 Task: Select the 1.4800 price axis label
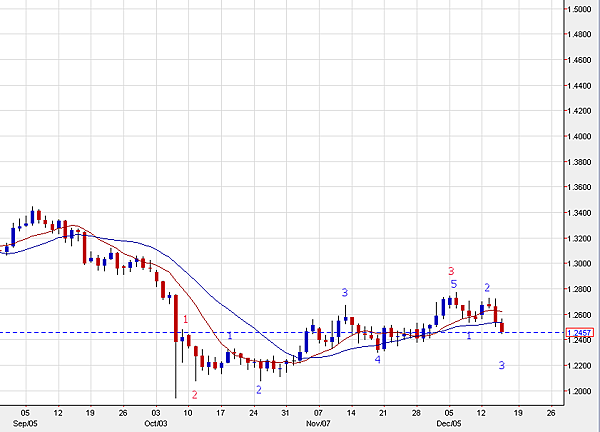pos(579,34)
